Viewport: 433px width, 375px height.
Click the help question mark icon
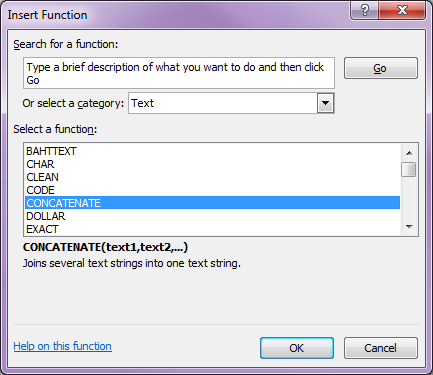tap(364, 10)
